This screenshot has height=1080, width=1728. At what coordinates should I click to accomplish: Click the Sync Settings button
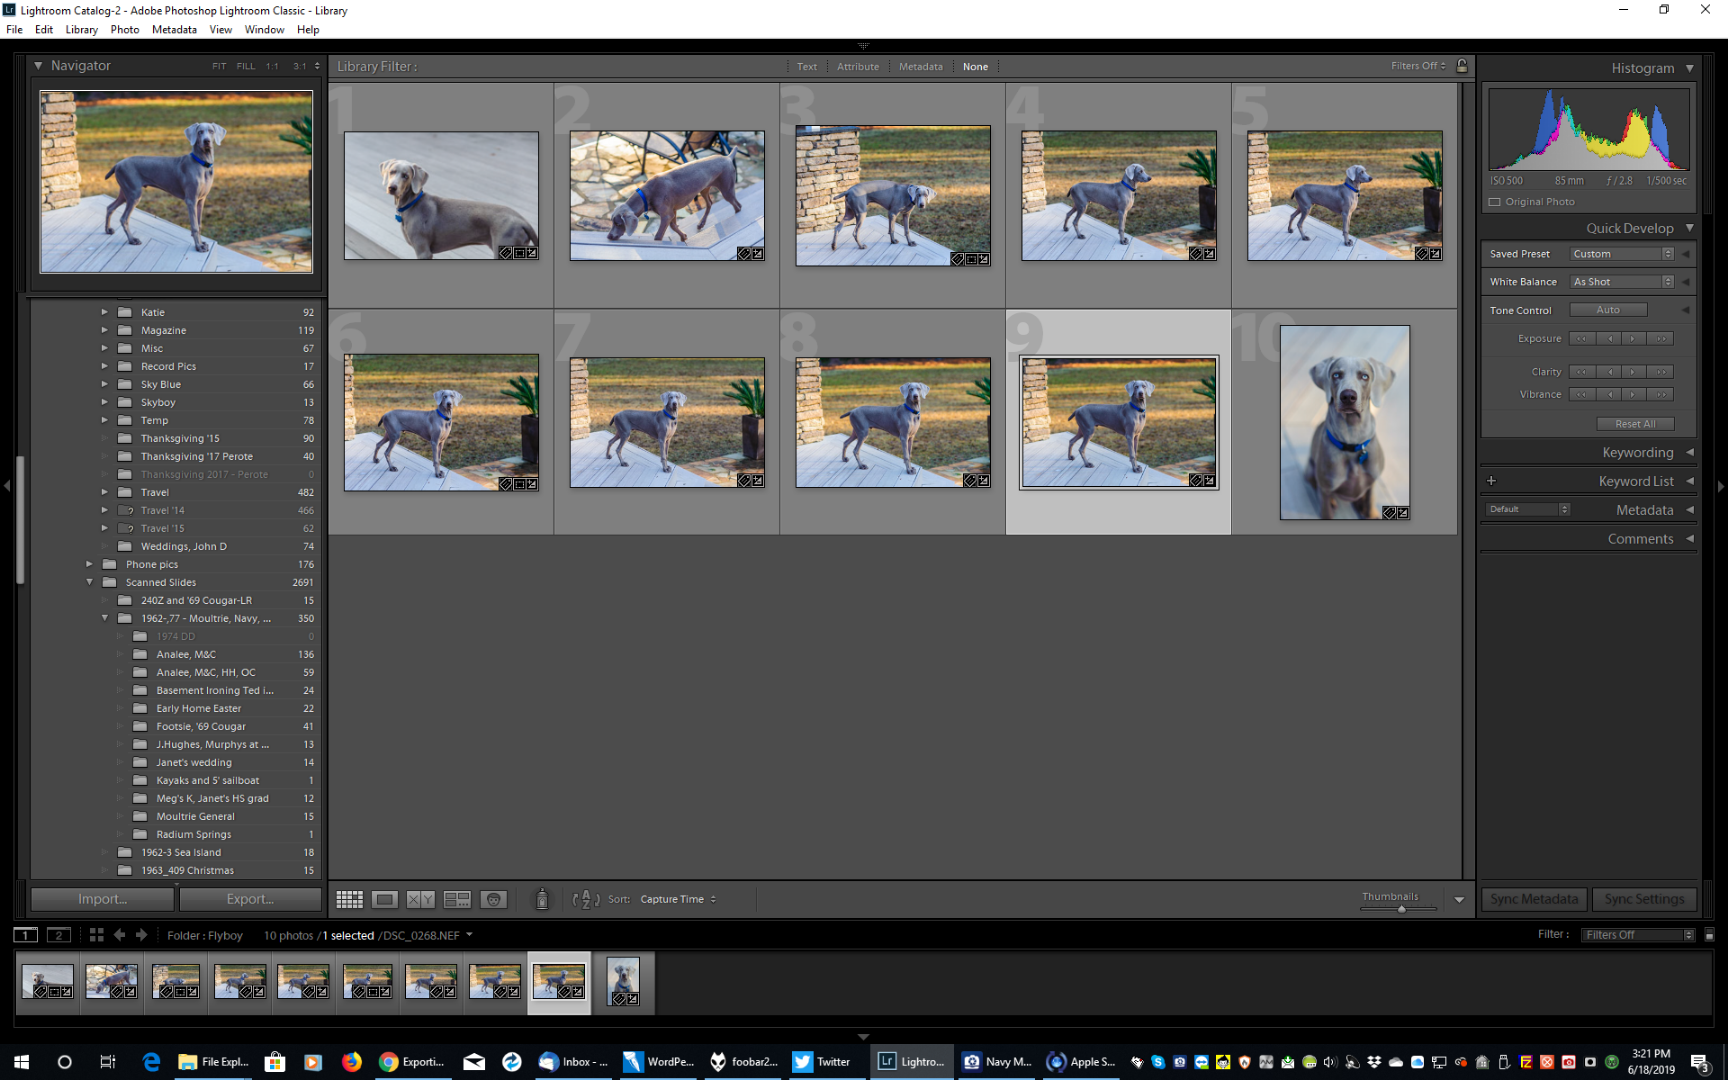(x=1644, y=899)
